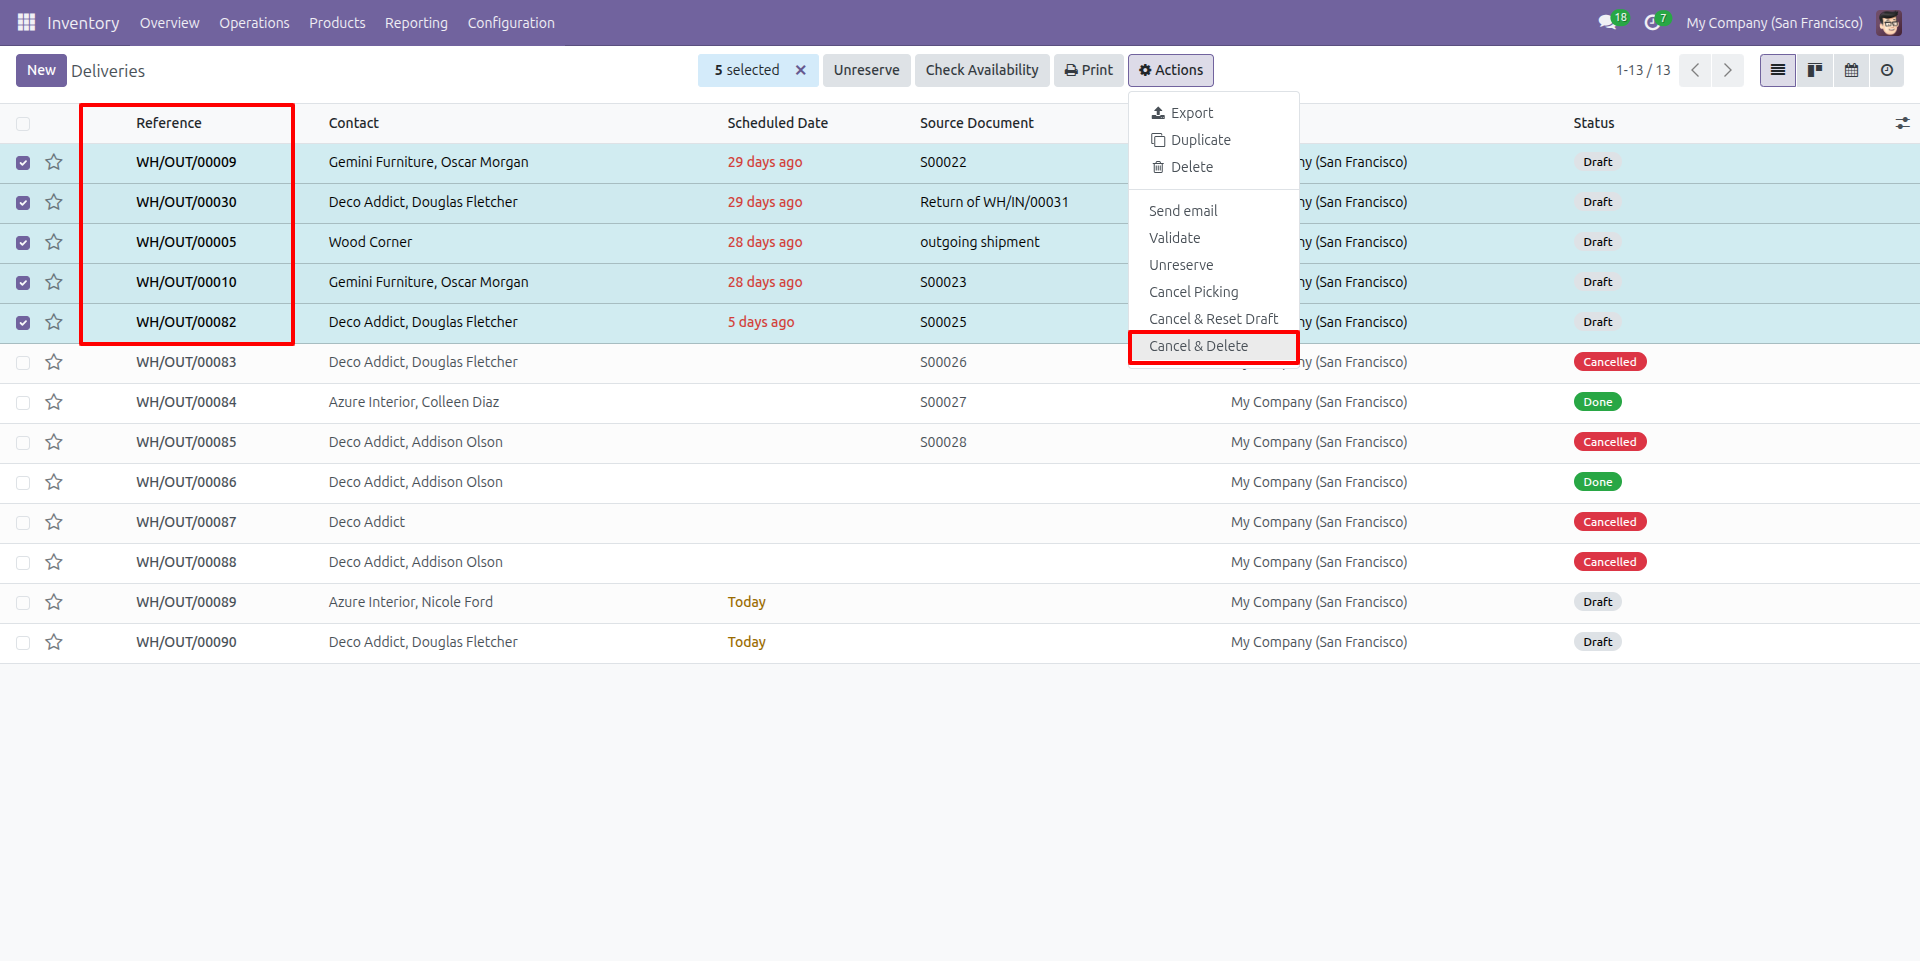Open the Overview menu link
The image size is (1920, 961).
(169, 22)
